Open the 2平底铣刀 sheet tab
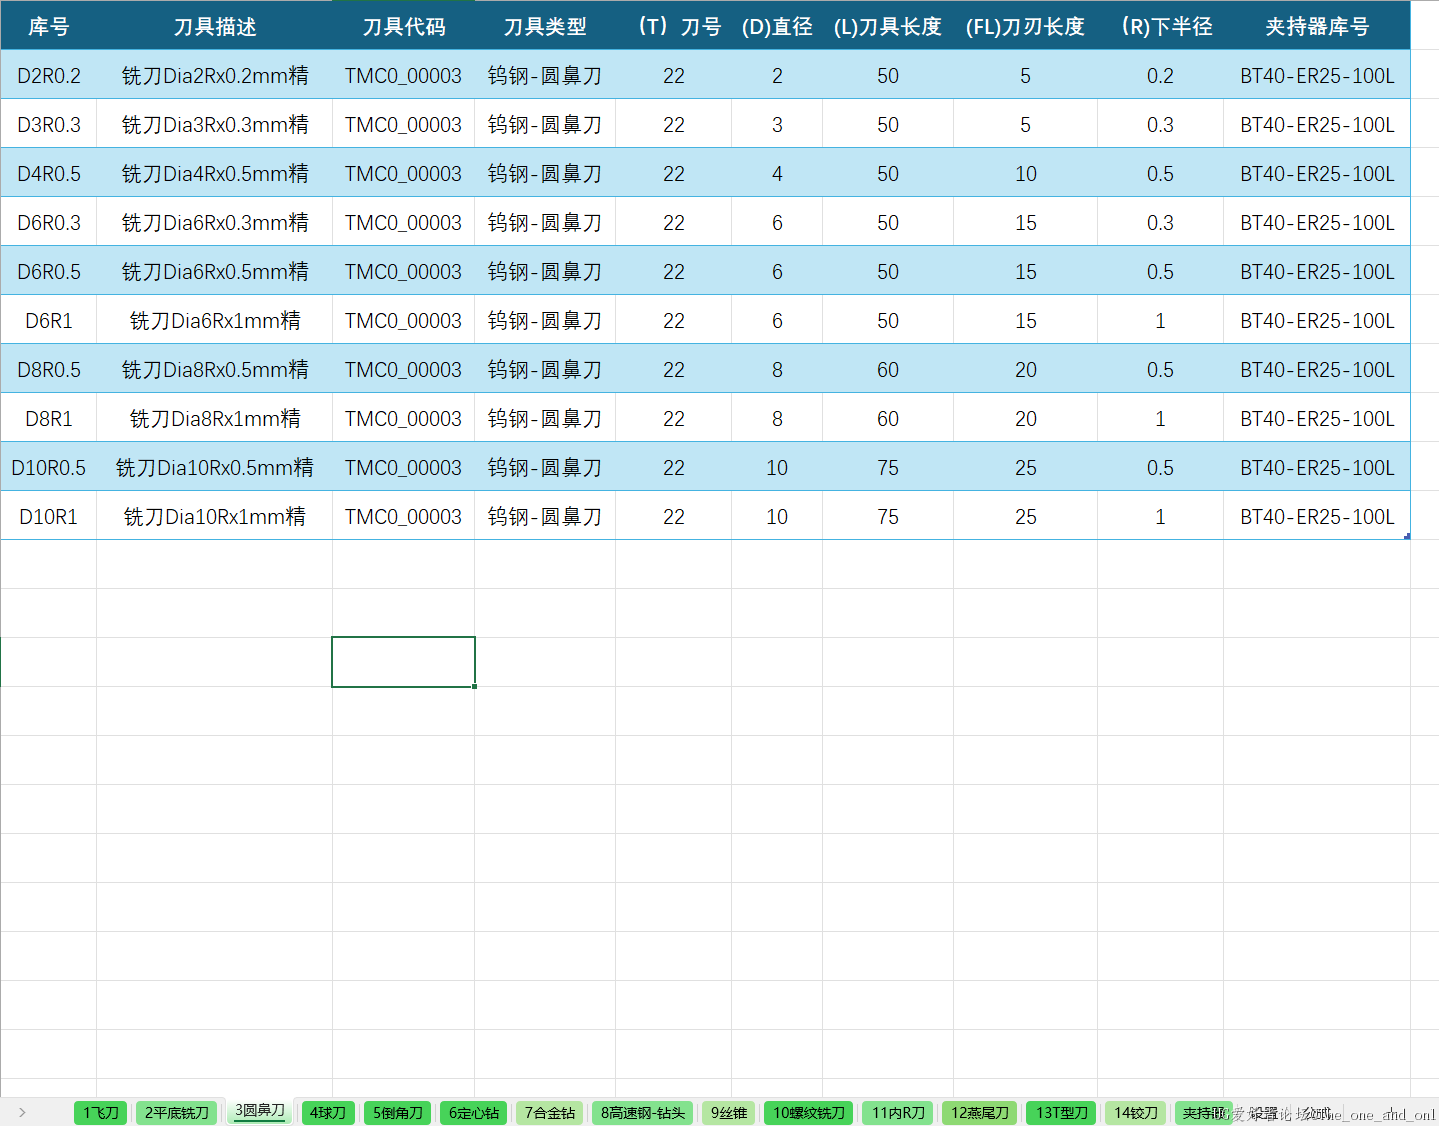 click(x=177, y=1112)
